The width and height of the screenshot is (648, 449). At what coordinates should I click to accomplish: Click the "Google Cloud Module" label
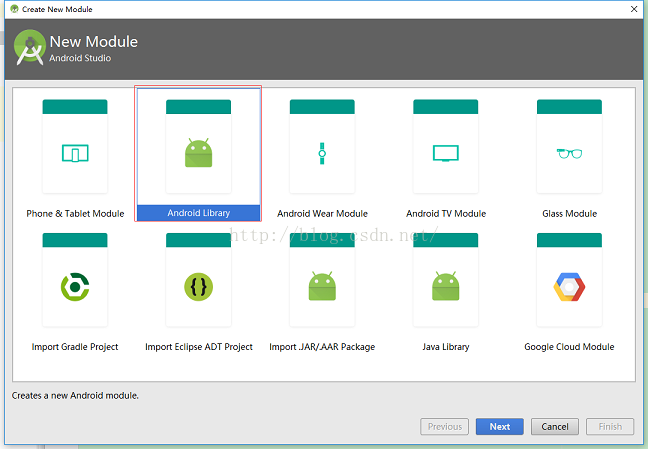coord(569,347)
